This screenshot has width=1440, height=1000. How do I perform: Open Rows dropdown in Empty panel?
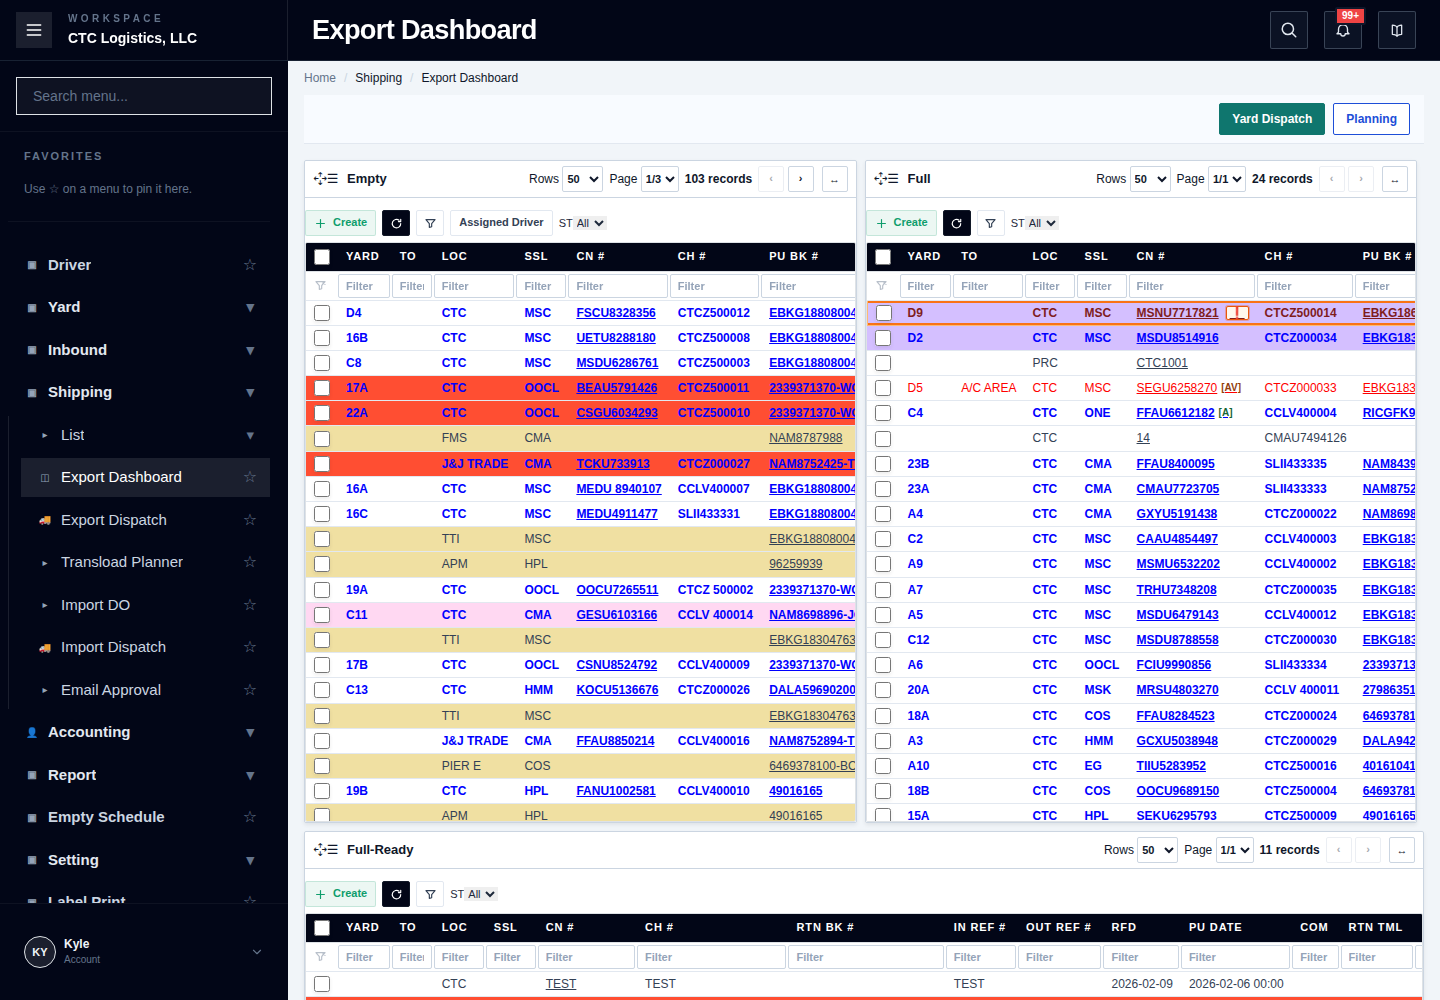tap(582, 179)
